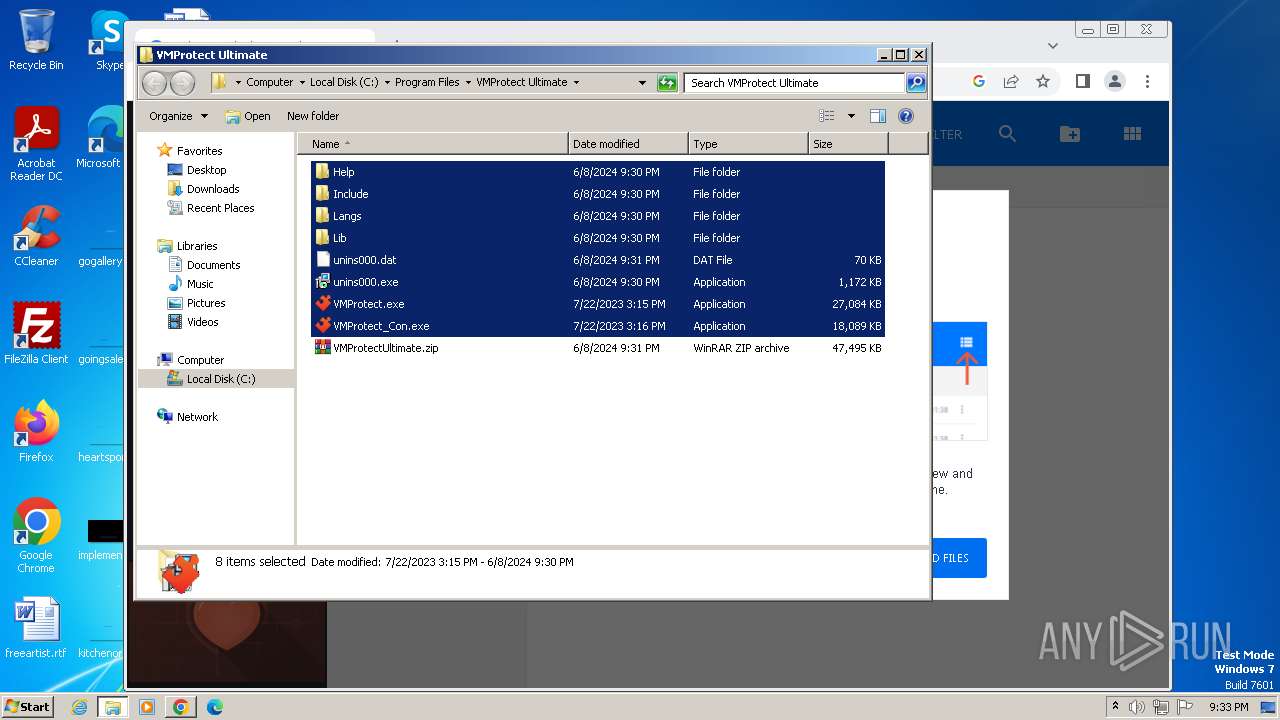Image resolution: width=1280 pixels, height=720 pixels.
Task: Toggle the preview pane icon
Action: [877, 116]
